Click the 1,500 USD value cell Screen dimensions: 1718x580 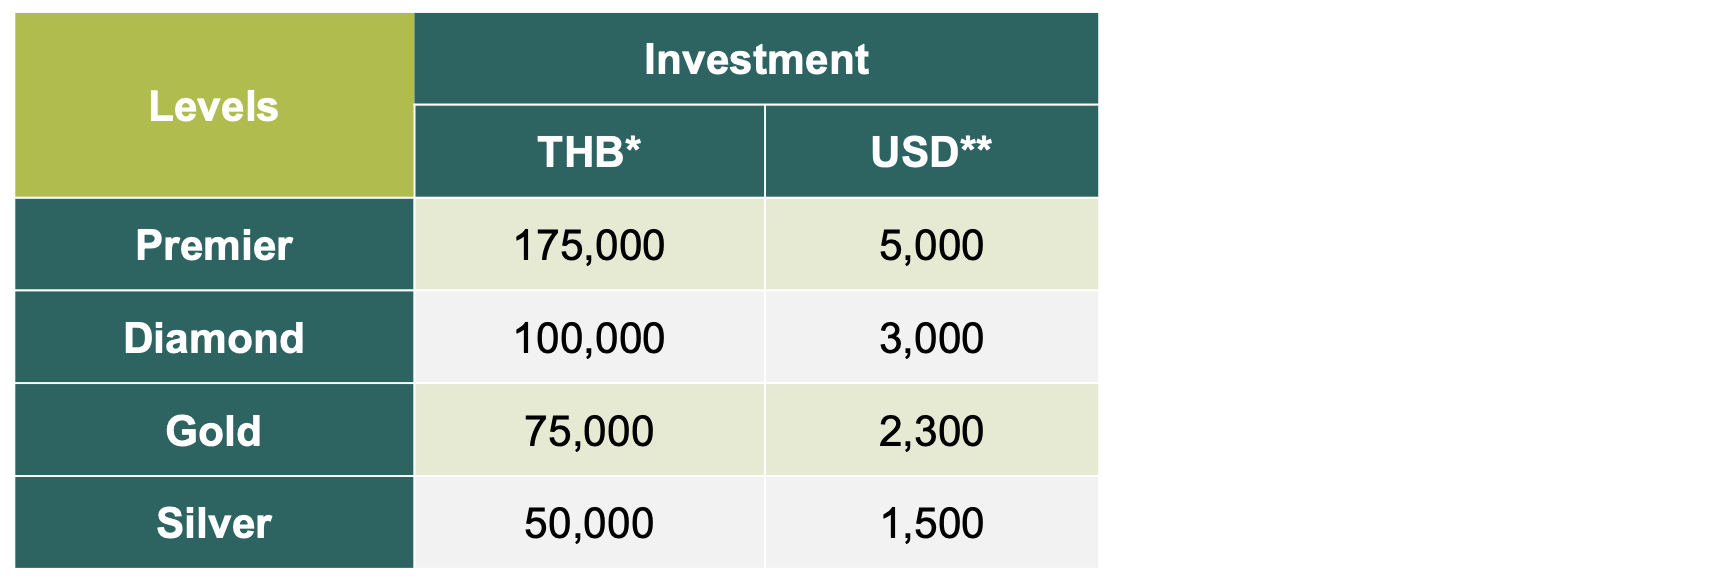[x=931, y=523]
